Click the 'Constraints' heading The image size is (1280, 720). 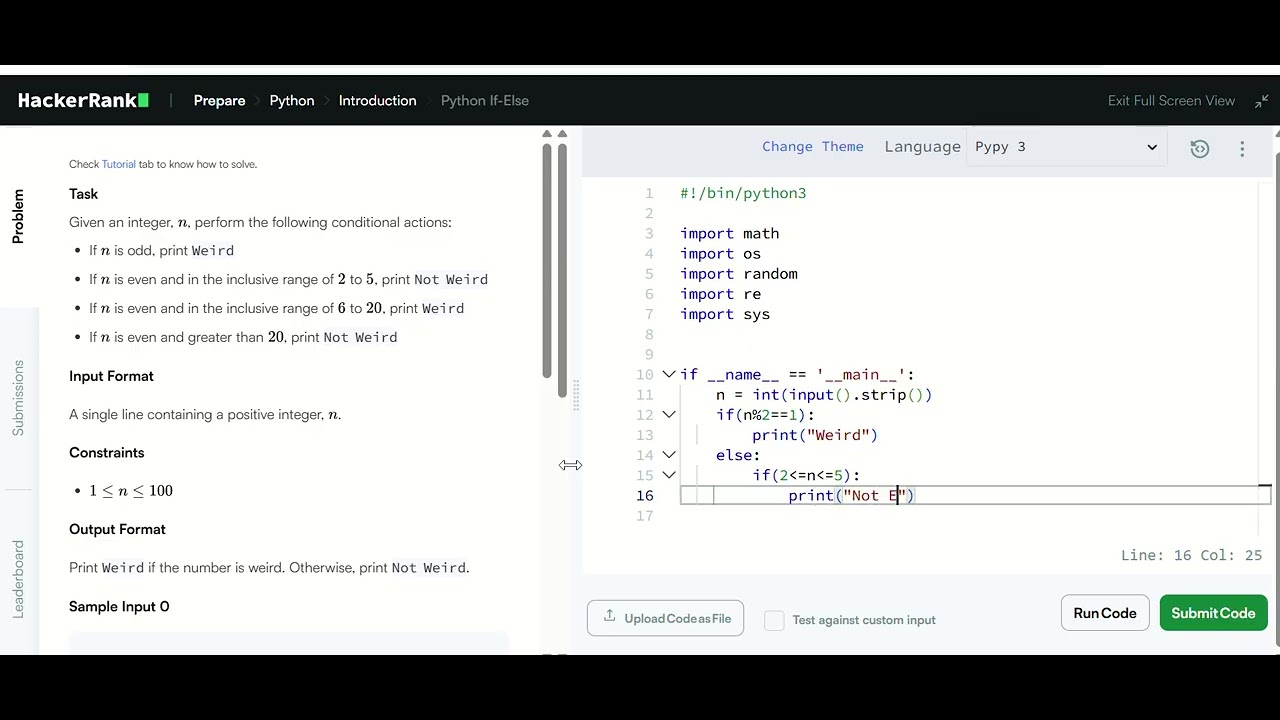[106, 452]
